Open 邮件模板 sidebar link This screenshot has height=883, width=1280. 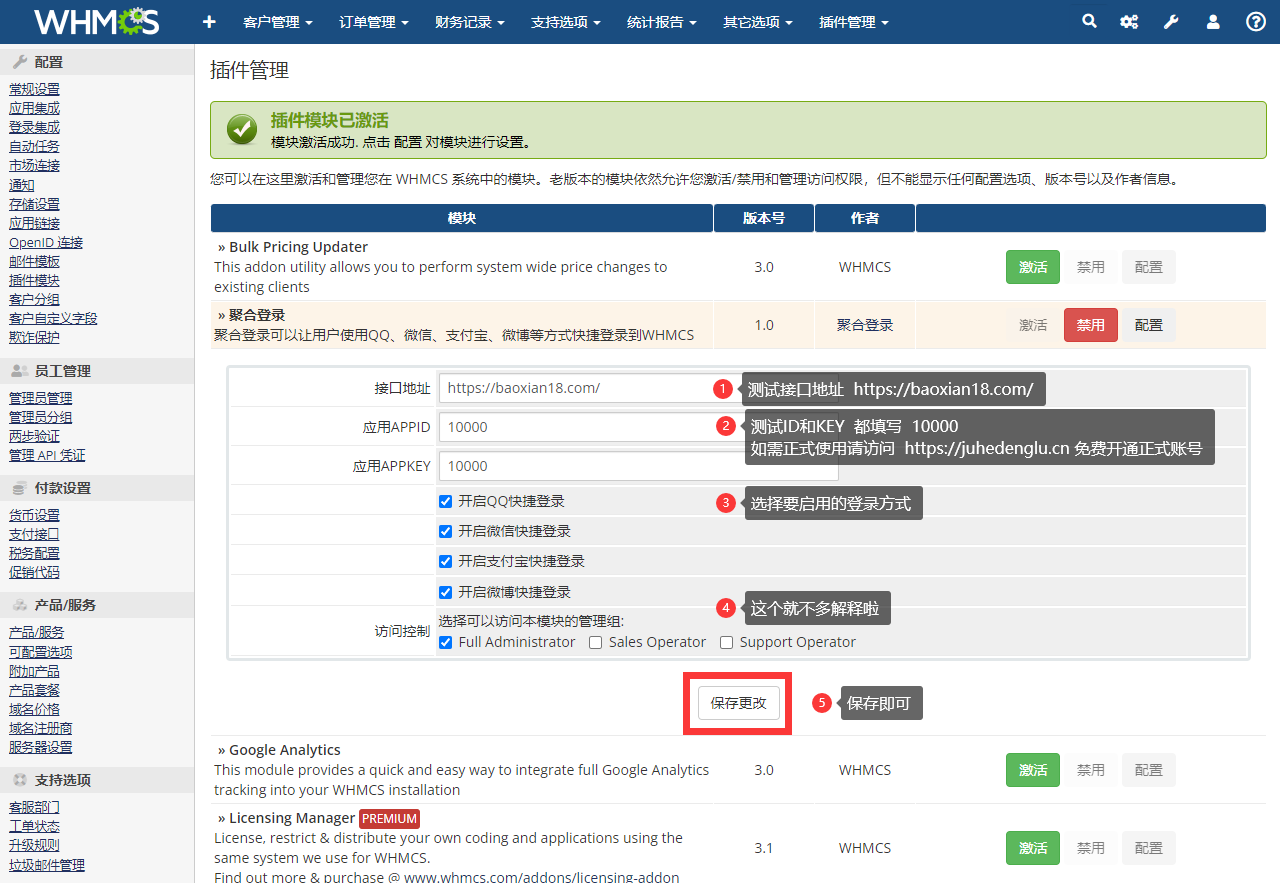tap(34, 261)
